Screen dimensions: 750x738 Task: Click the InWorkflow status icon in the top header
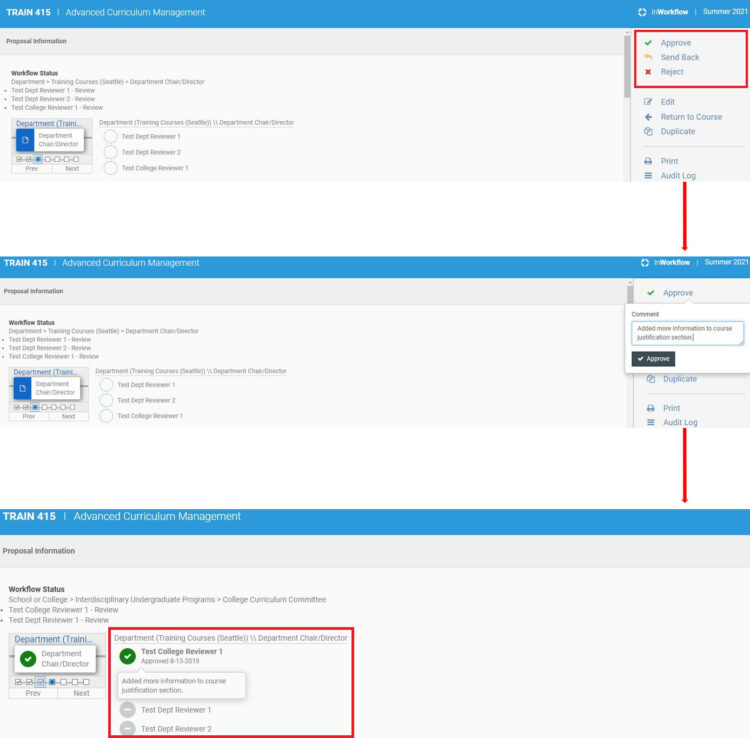642,12
